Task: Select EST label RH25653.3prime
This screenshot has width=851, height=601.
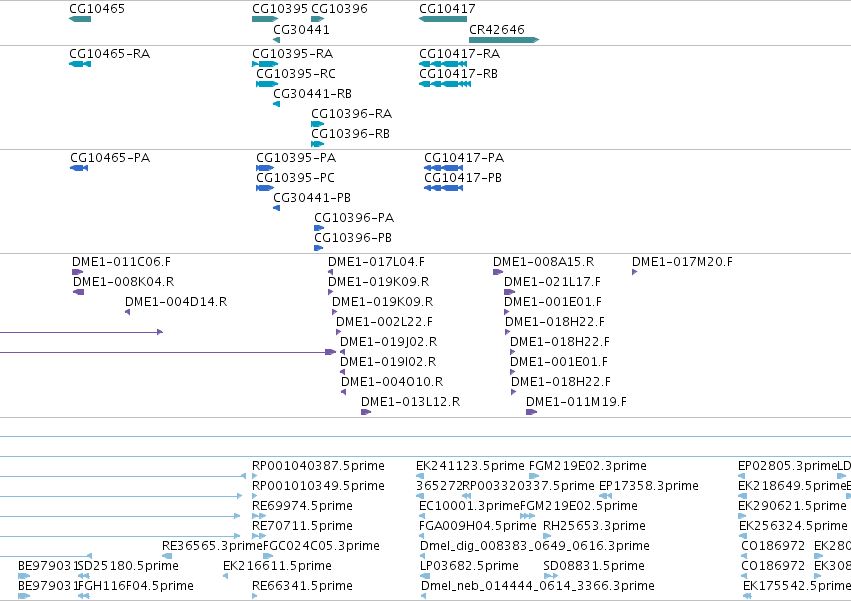Action: pos(594,527)
